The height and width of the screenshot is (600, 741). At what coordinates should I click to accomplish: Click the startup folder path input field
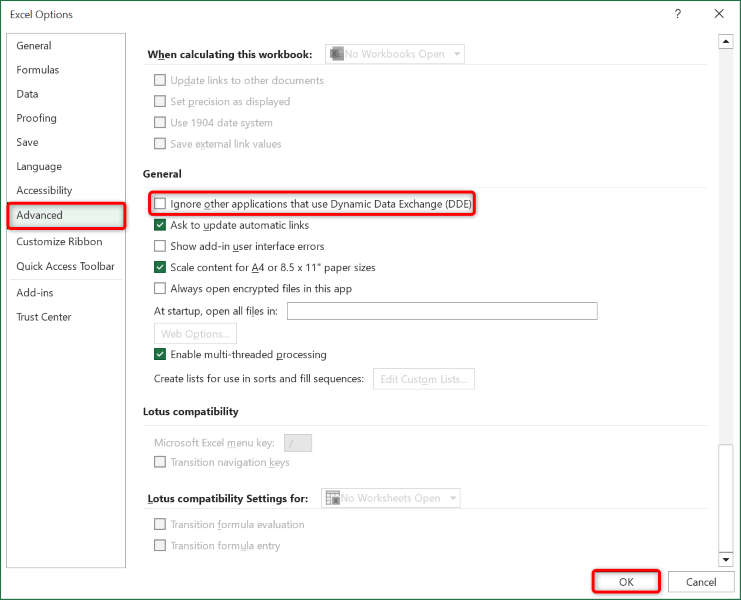(442, 311)
